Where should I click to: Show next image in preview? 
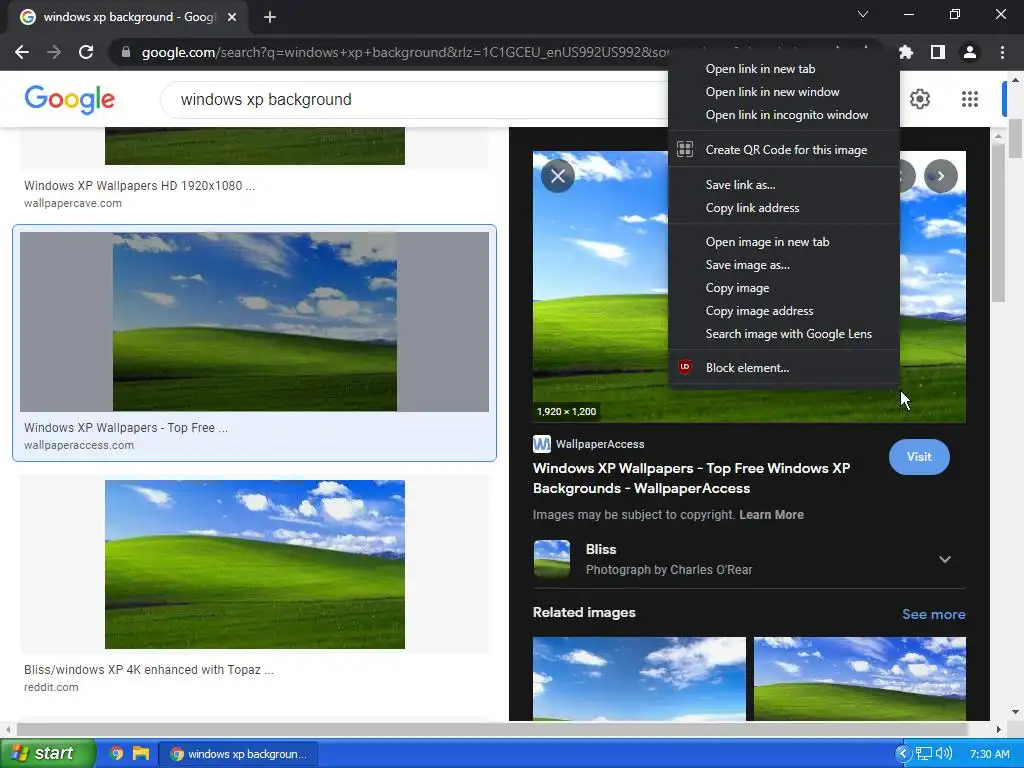point(940,176)
